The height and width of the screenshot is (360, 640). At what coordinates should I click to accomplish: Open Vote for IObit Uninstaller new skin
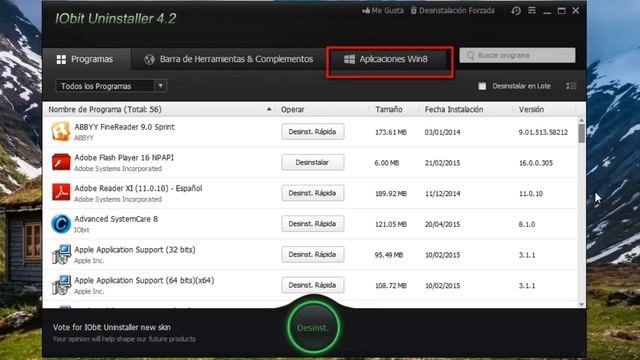[112, 327]
